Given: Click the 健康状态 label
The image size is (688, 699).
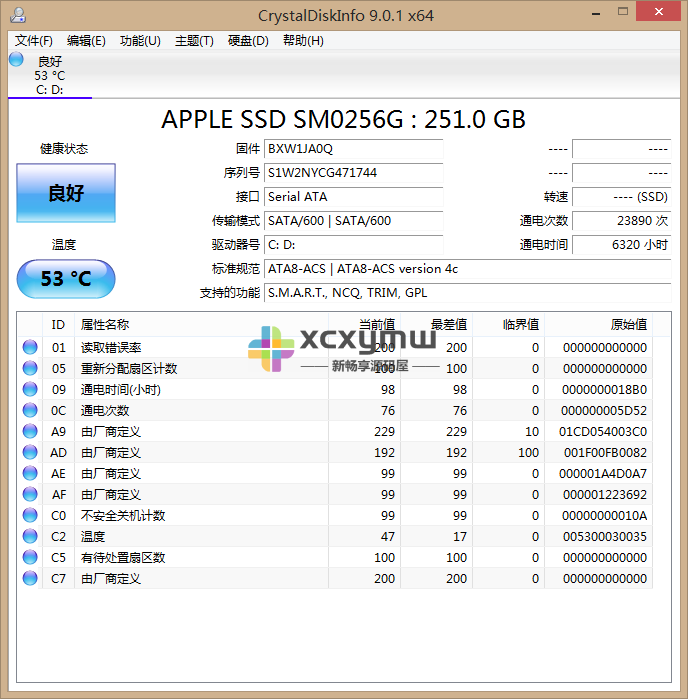Looking at the screenshot, I should coord(64,148).
